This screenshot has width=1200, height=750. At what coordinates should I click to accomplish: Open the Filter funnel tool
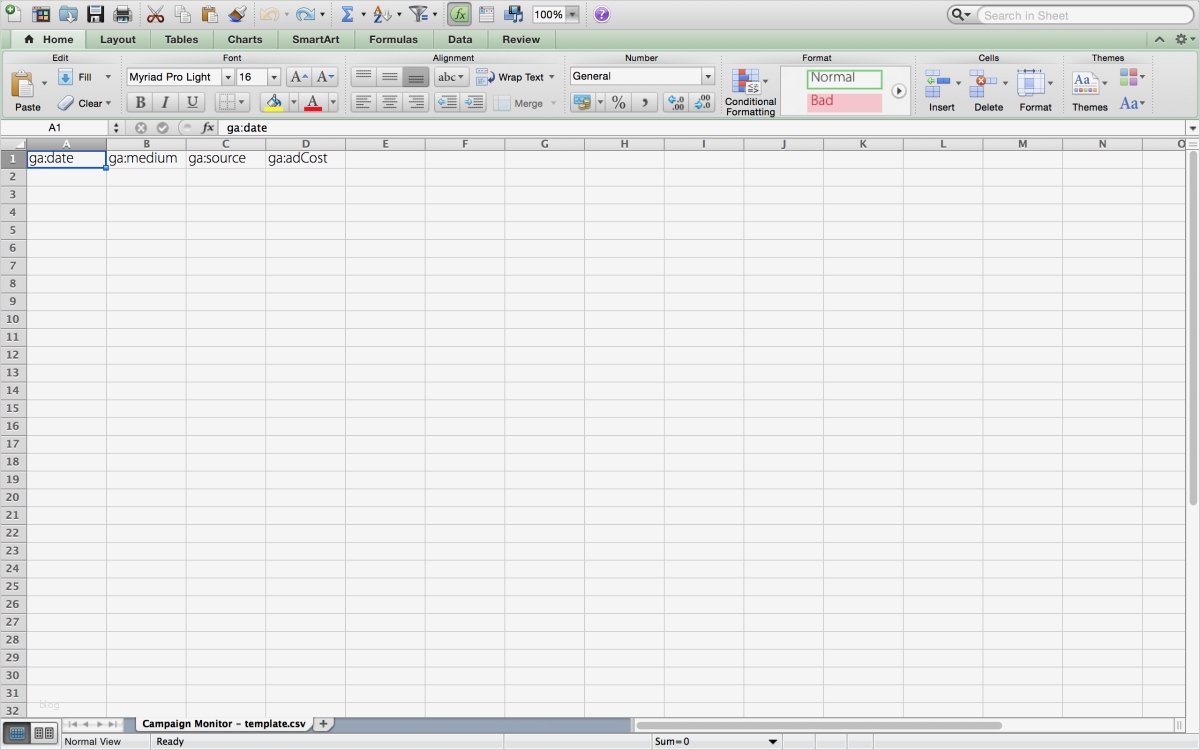[x=418, y=15]
